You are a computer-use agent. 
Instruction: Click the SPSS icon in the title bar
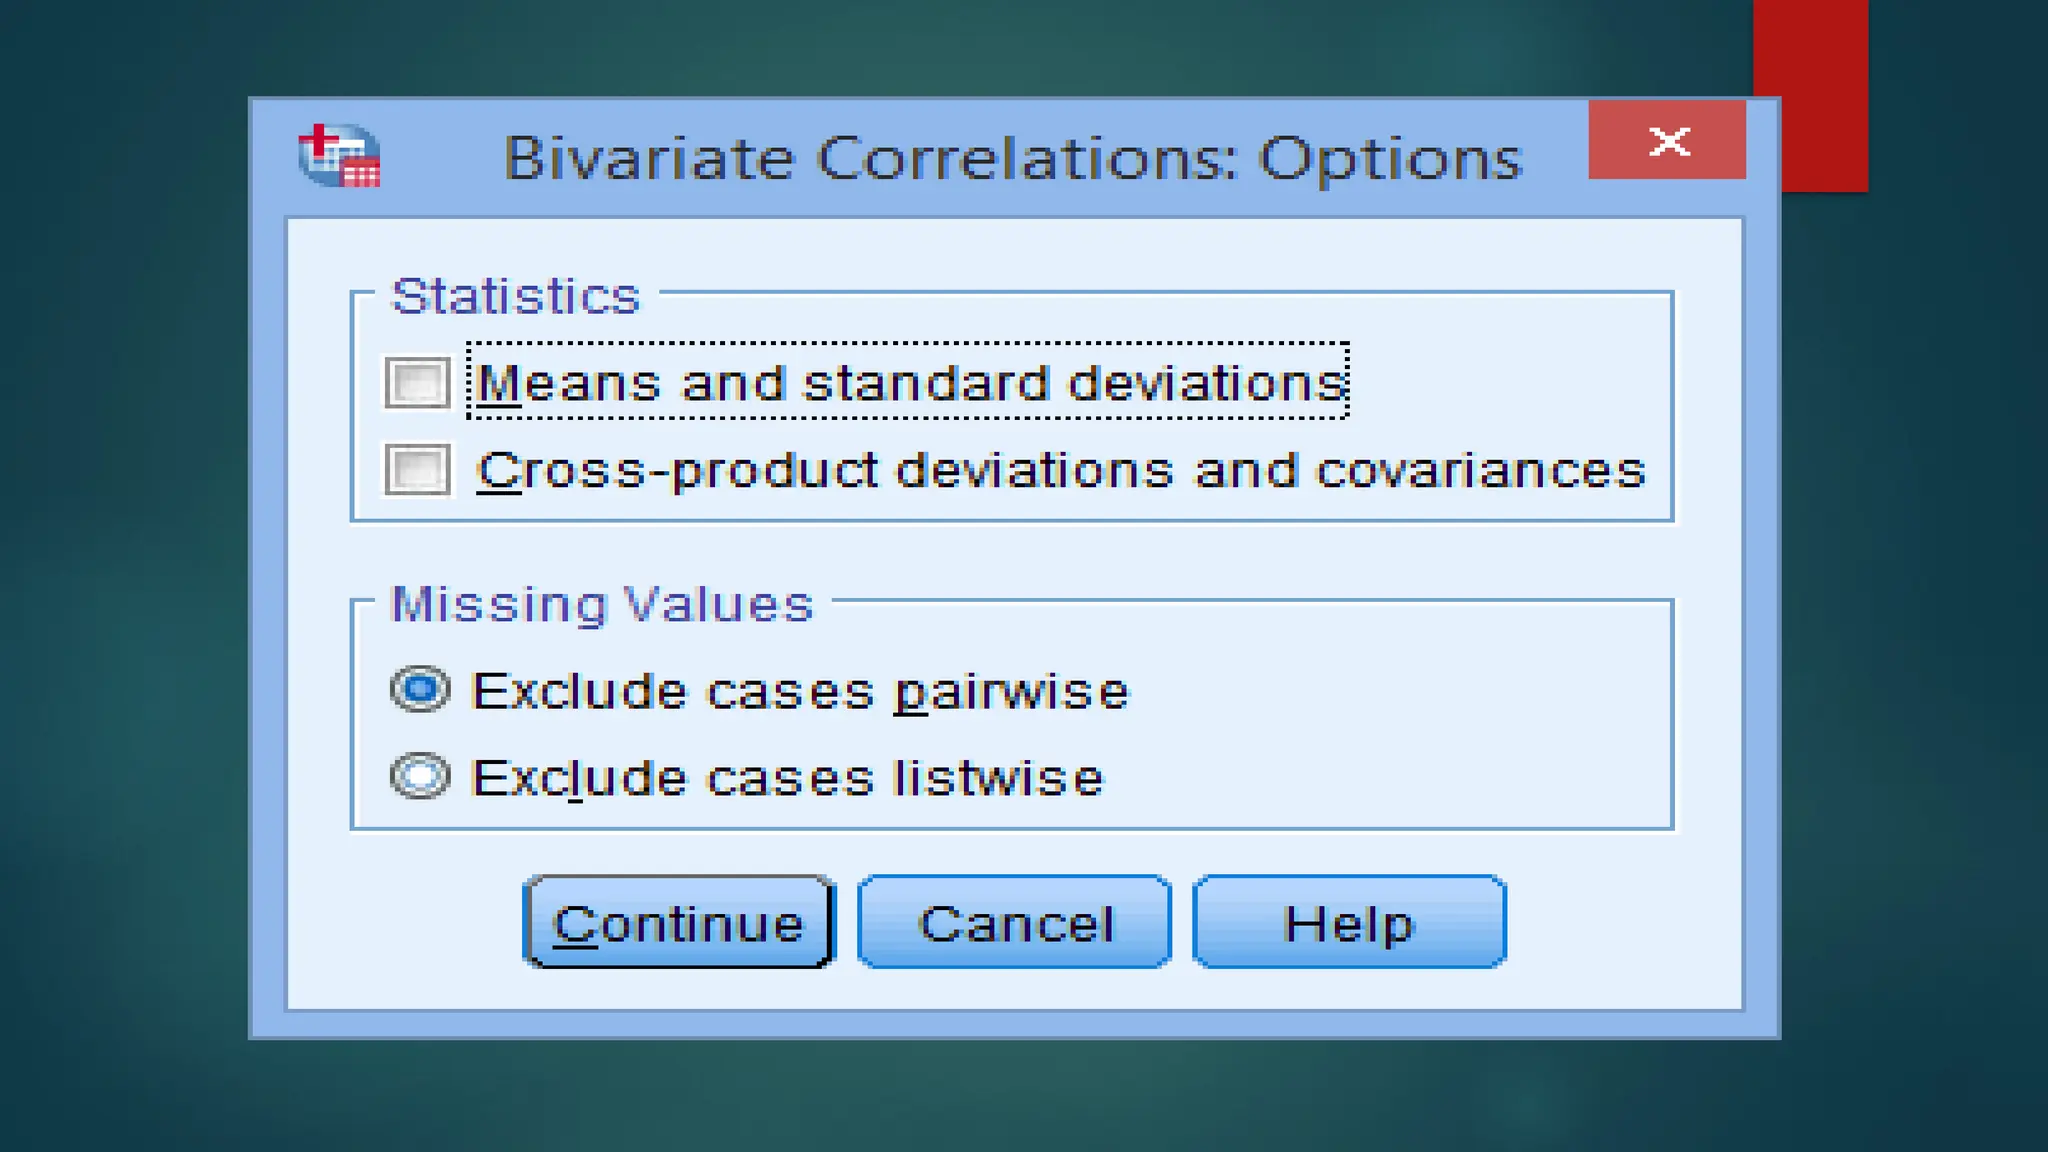pos(339,156)
